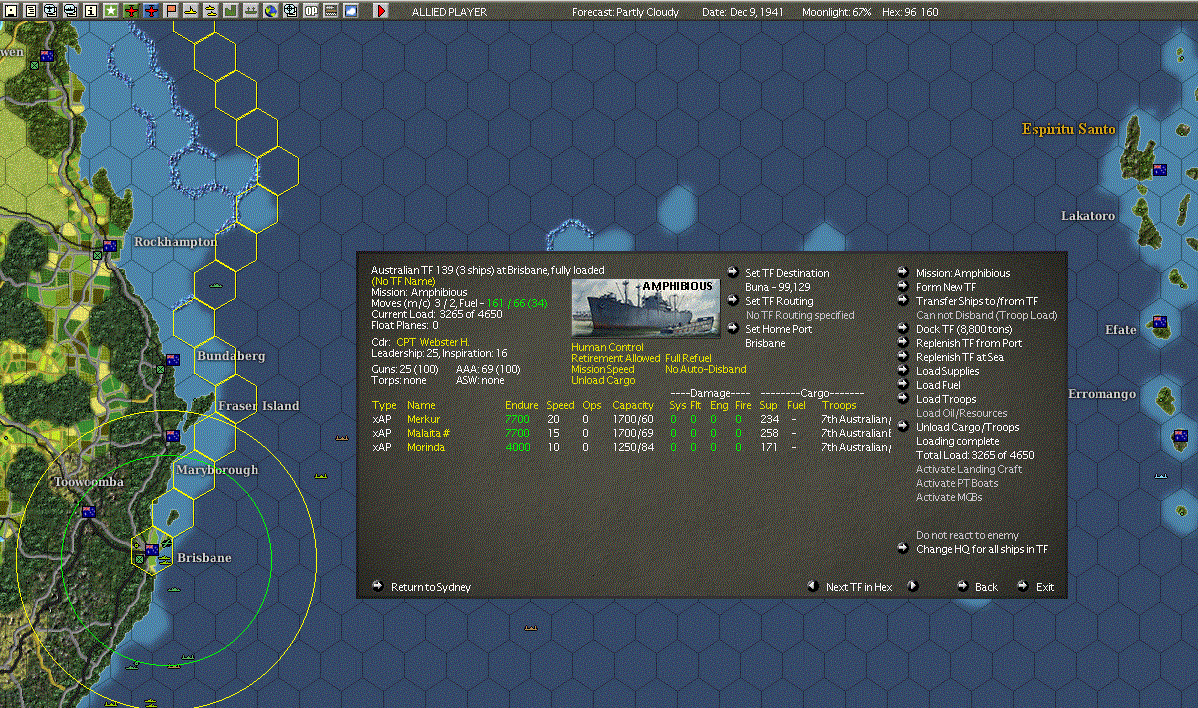Click the Bundaberg base flag
Image resolution: width=1198 pixels, height=708 pixels.
[x=173, y=360]
